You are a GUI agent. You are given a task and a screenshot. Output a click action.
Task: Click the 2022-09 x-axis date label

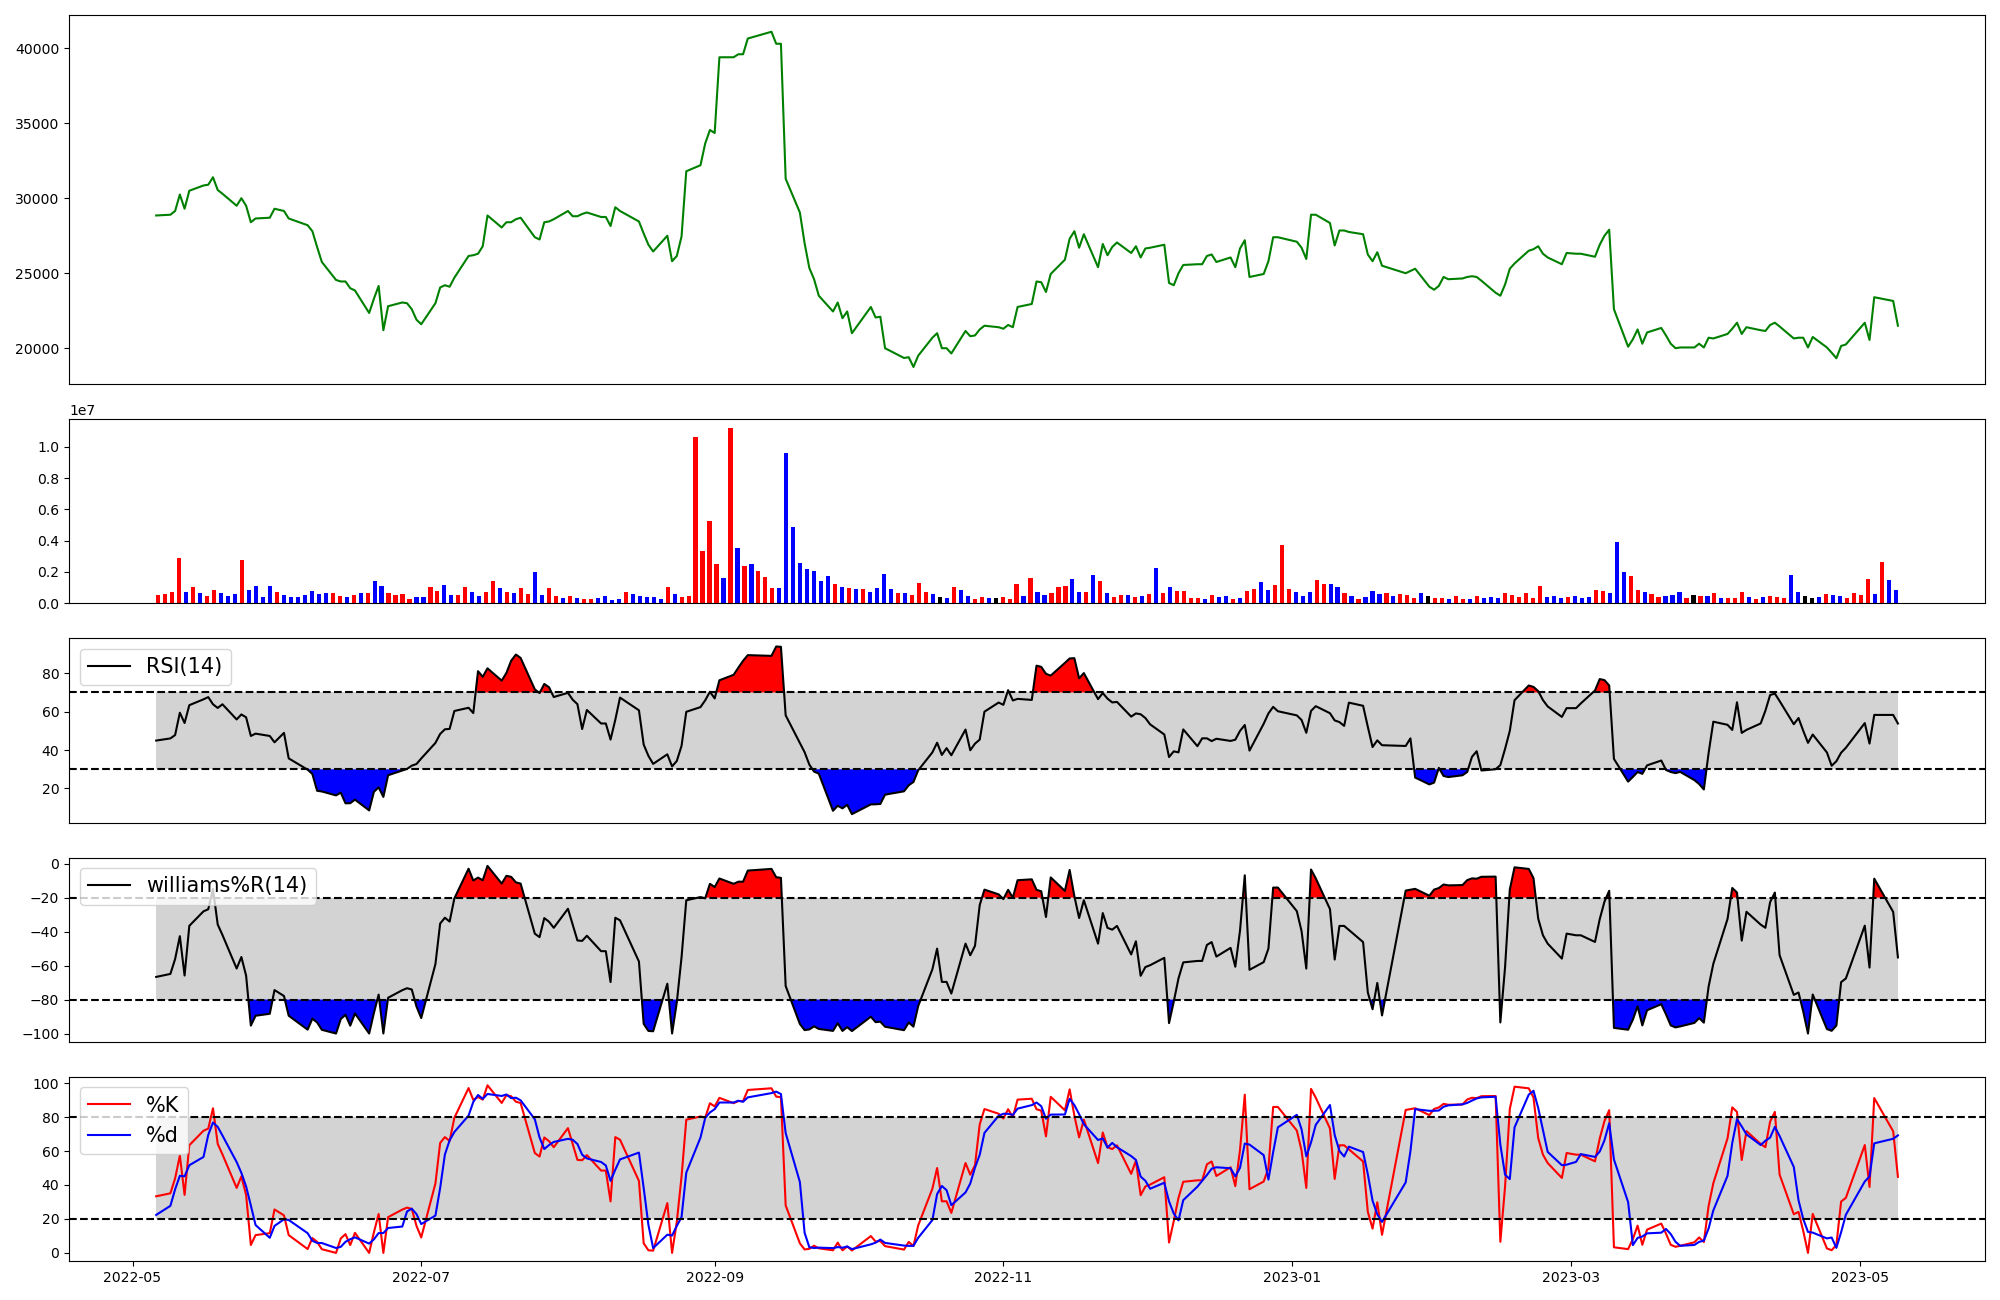715,1277
